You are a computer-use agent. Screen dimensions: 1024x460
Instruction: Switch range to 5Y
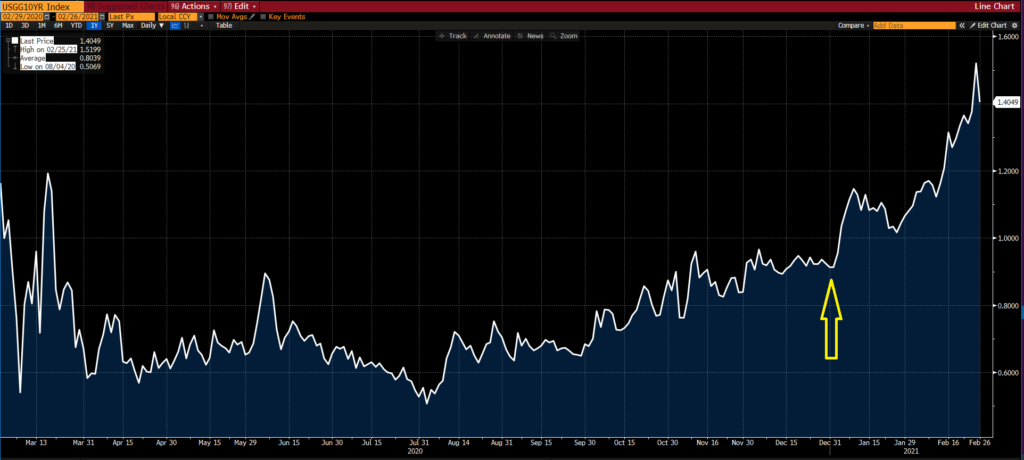tap(108, 25)
